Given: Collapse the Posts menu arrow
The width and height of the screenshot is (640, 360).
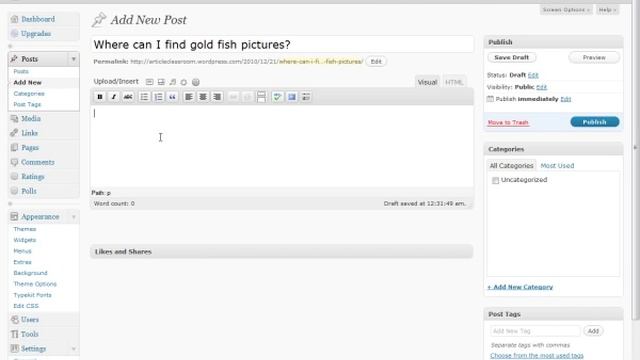Looking at the screenshot, I should coord(73,59).
